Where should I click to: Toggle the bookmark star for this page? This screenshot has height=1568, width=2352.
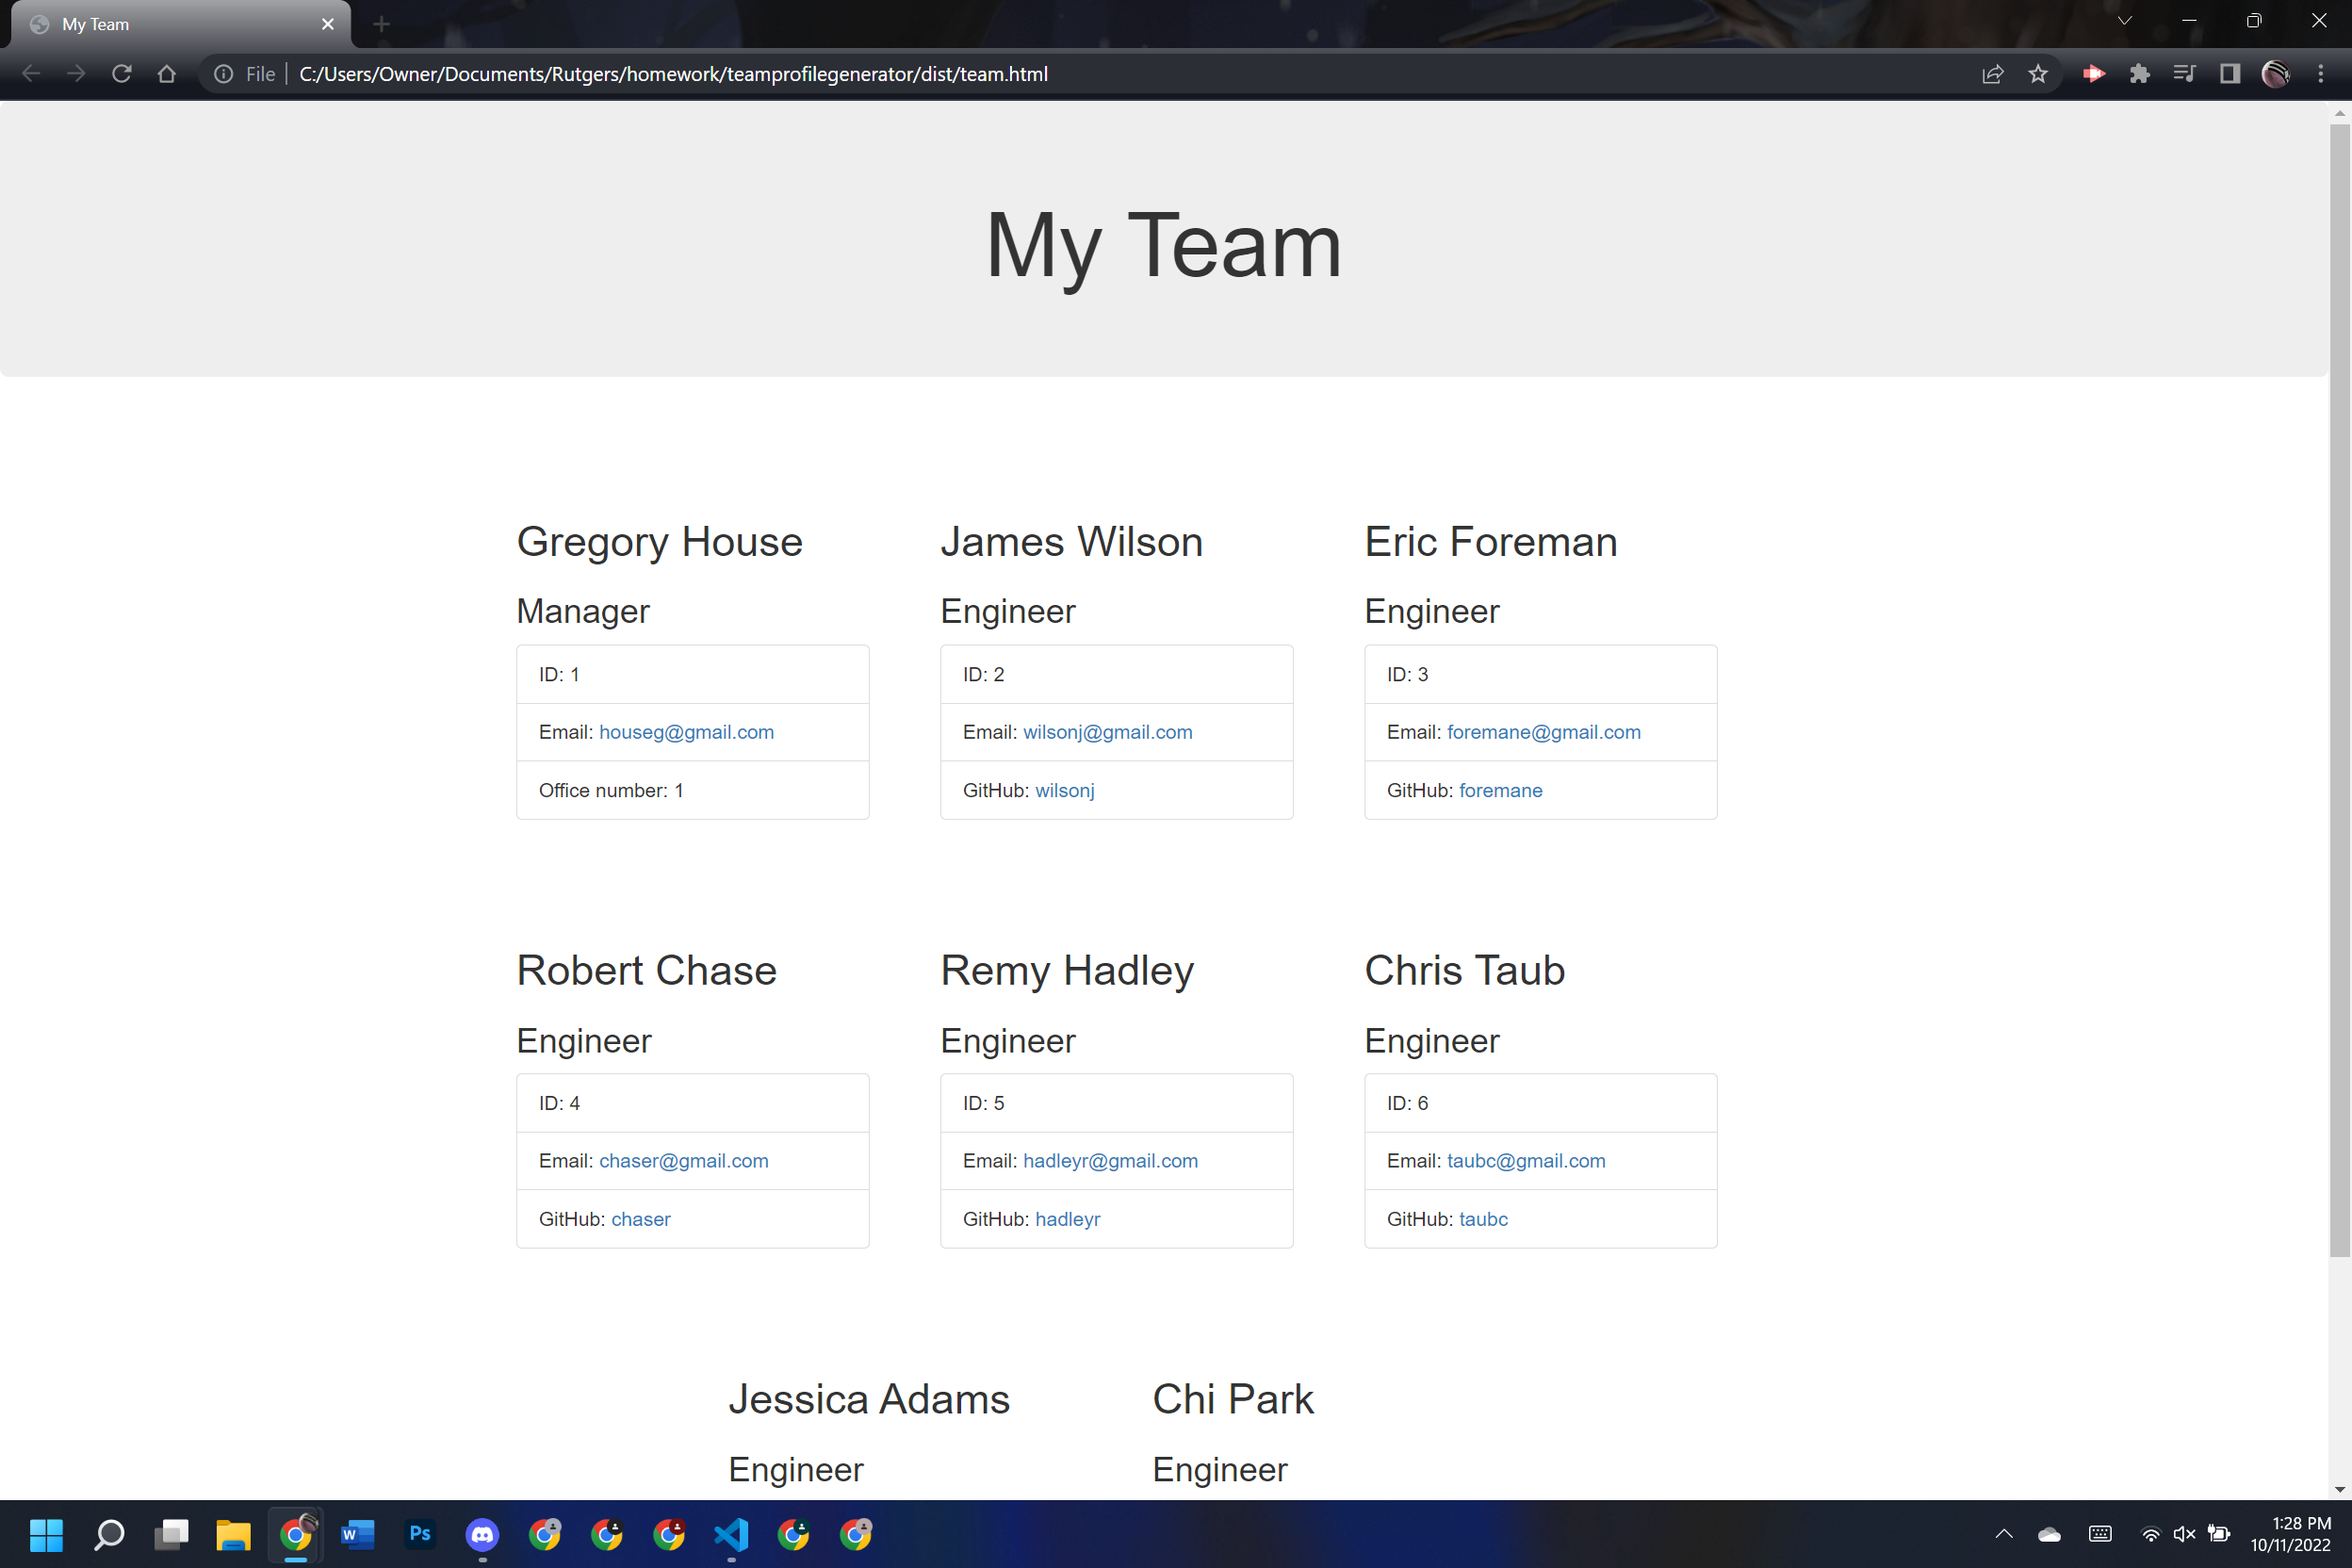click(2039, 73)
